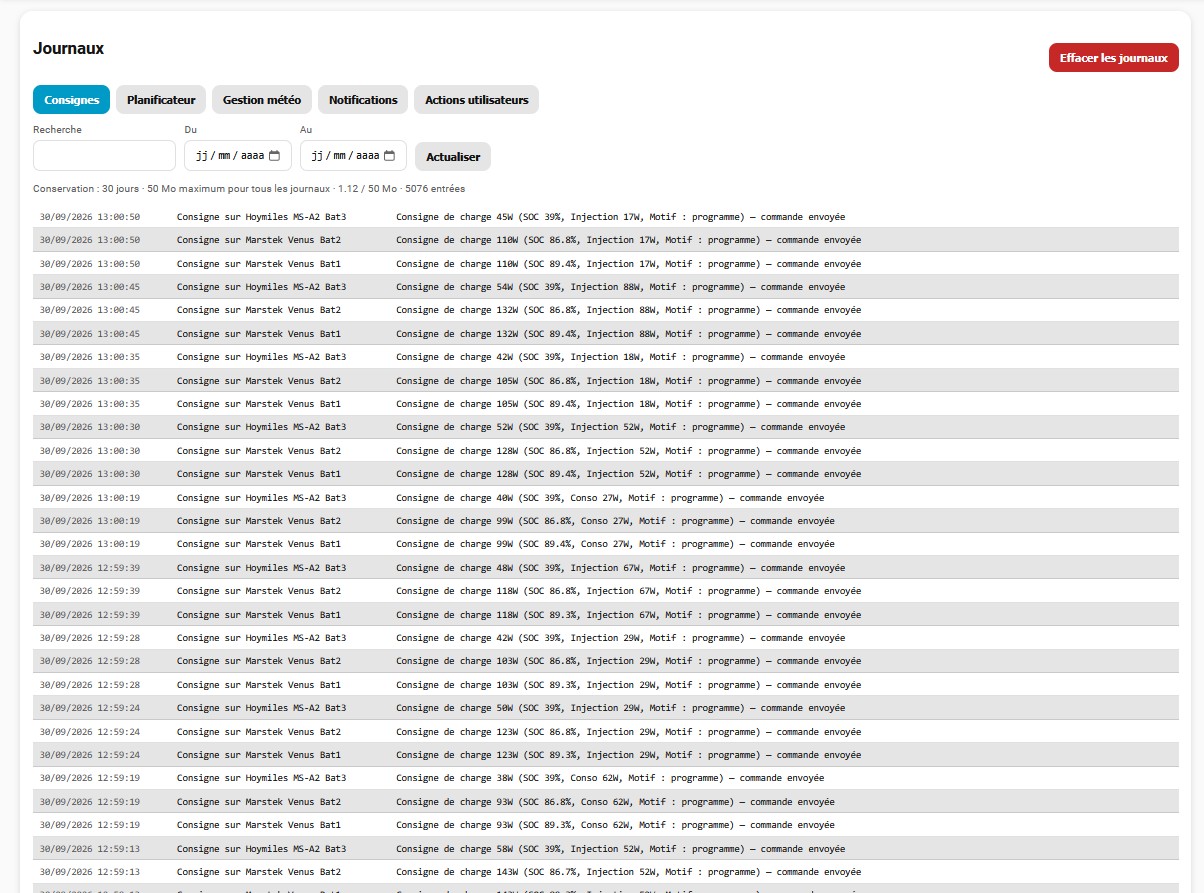Switch to the Consignes tab
Viewport: 1204px width, 893px height.
(71, 100)
